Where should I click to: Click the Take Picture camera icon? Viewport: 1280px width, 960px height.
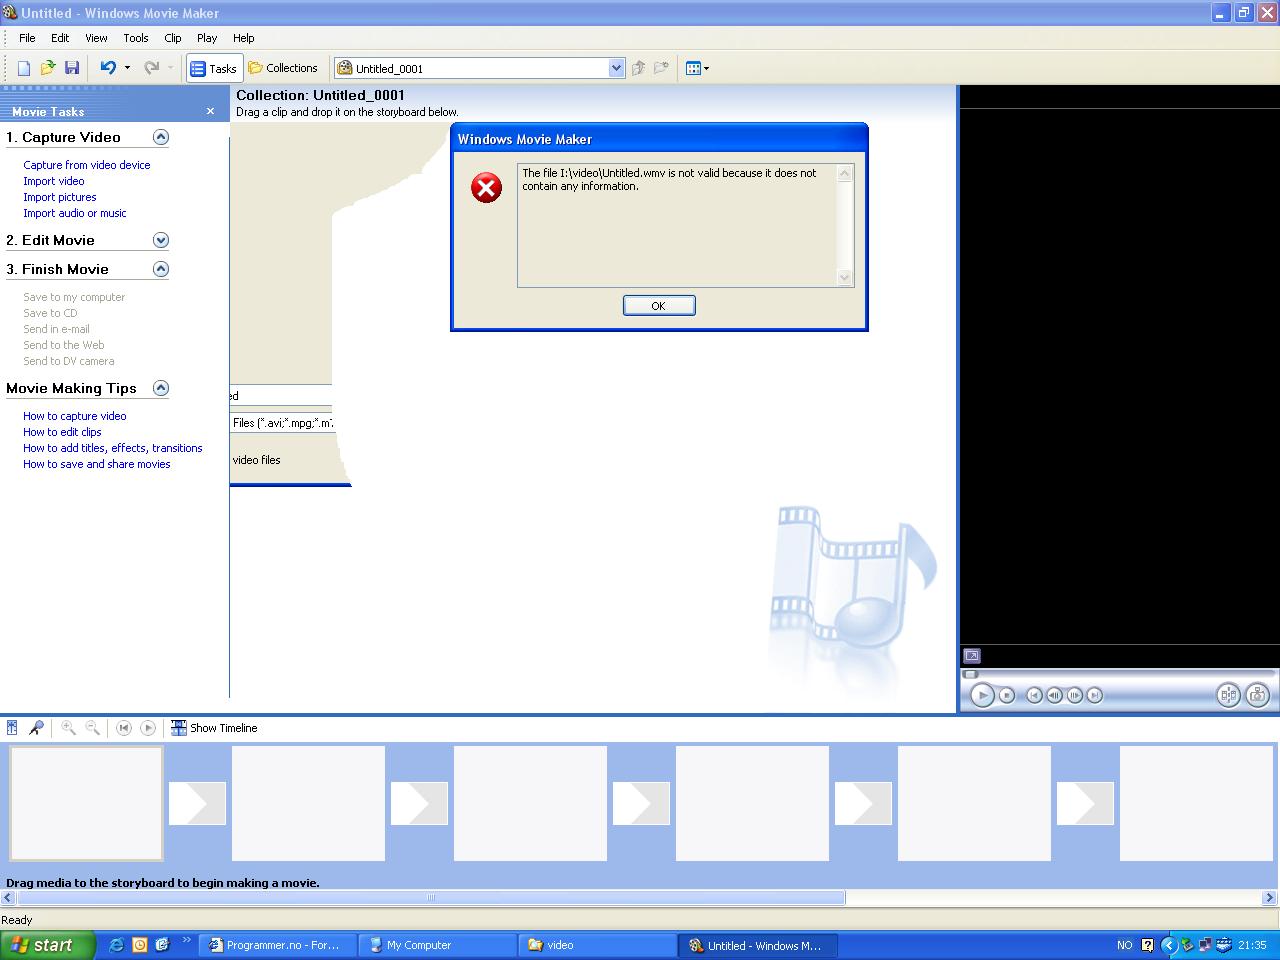pyautogui.click(x=1257, y=695)
